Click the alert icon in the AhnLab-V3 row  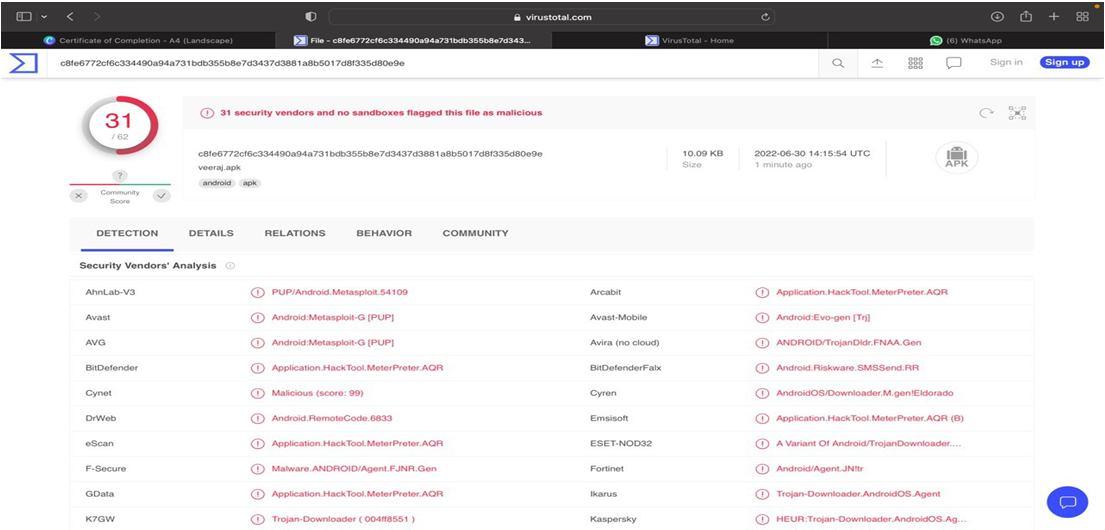257,292
